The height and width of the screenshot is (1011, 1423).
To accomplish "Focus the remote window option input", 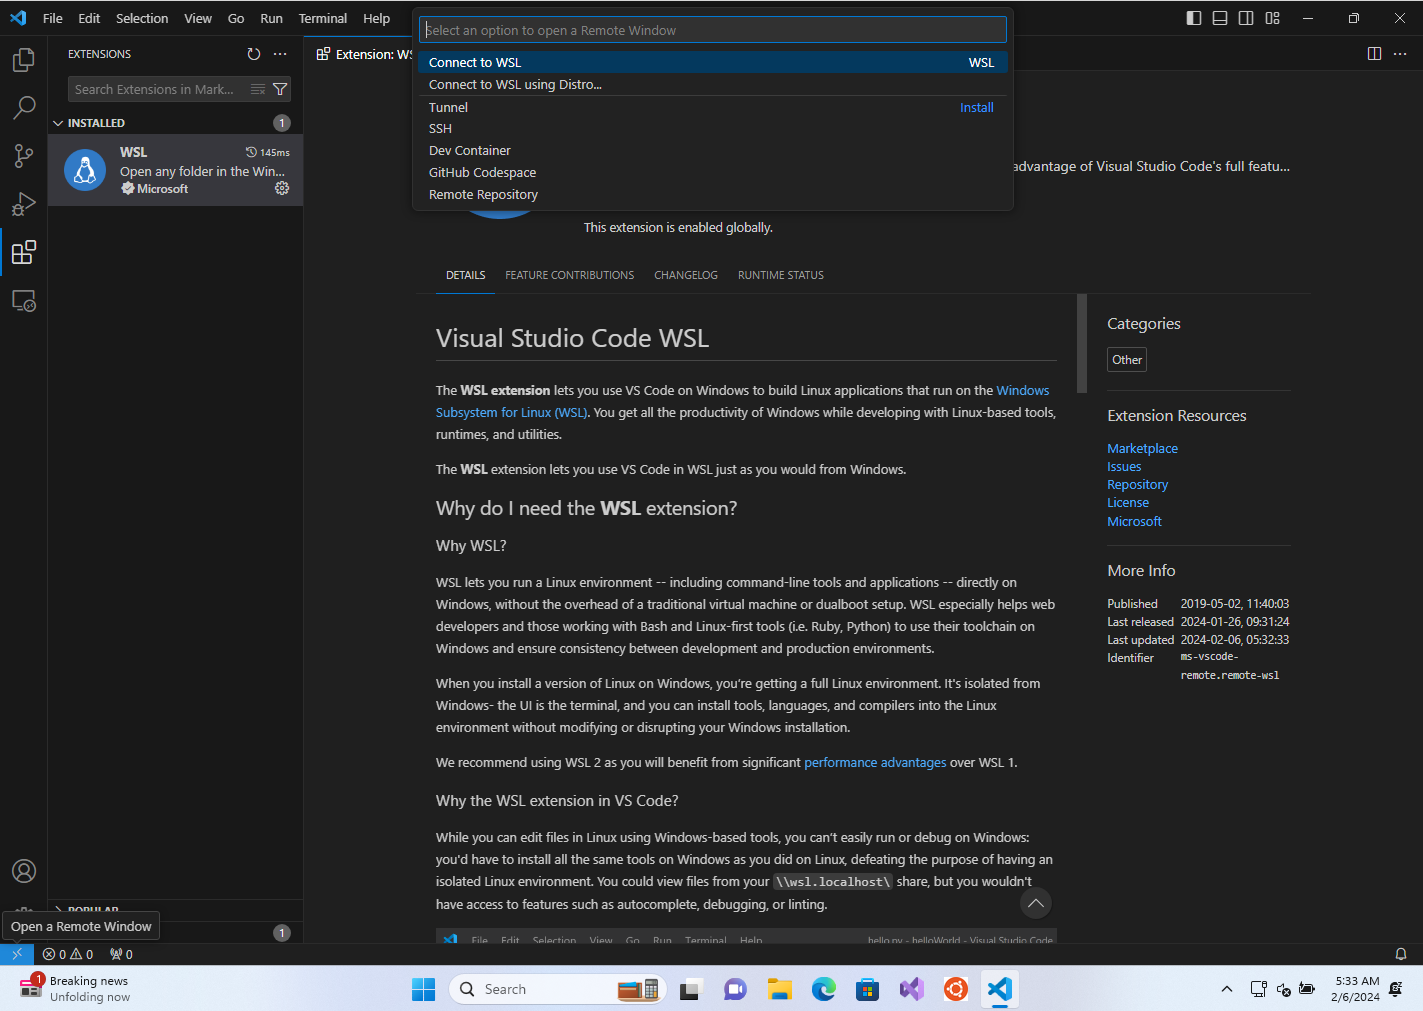I will click(712, 30).
